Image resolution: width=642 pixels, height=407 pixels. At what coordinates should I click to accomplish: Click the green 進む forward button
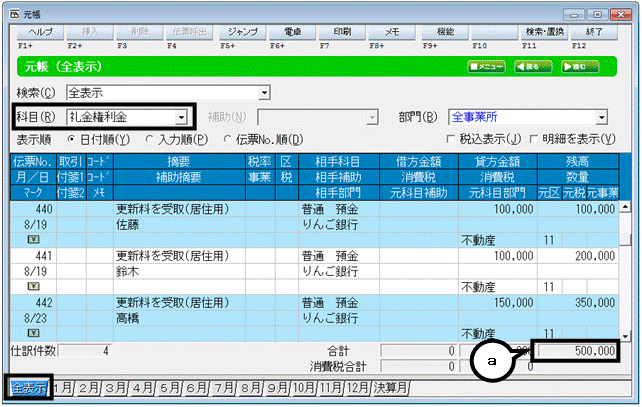(x=580, y=66)
